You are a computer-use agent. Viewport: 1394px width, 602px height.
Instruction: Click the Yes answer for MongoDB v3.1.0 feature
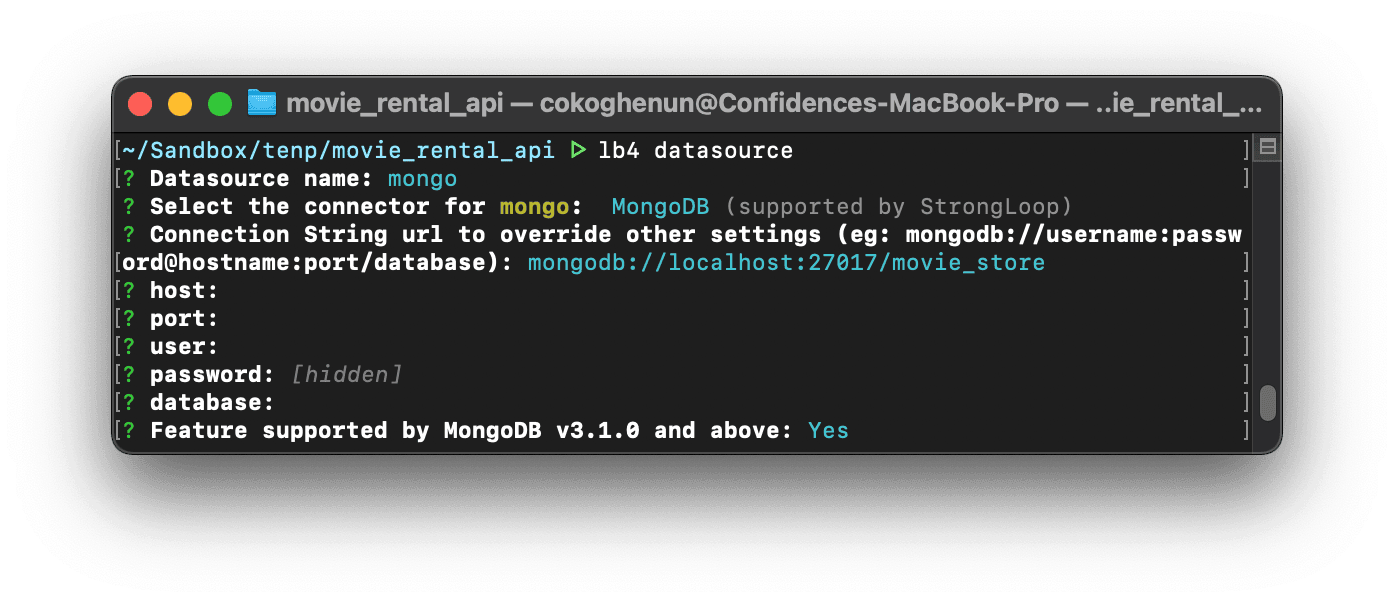point(828,431)
